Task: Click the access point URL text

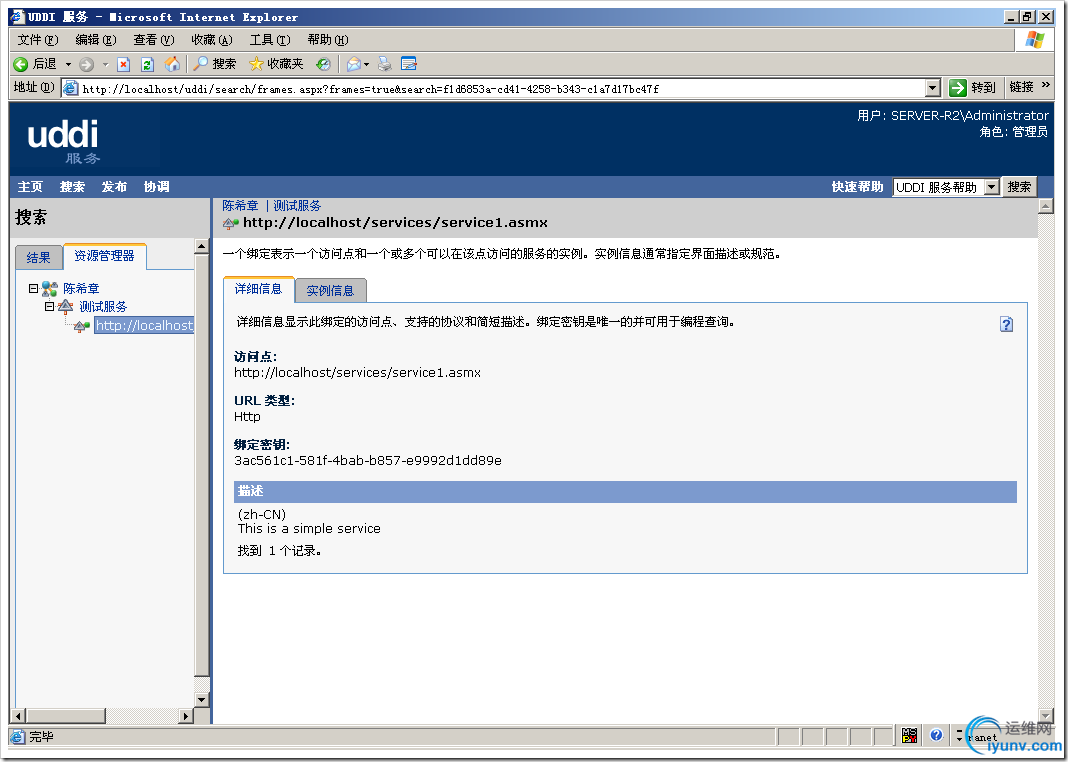Action: point(358,373)
